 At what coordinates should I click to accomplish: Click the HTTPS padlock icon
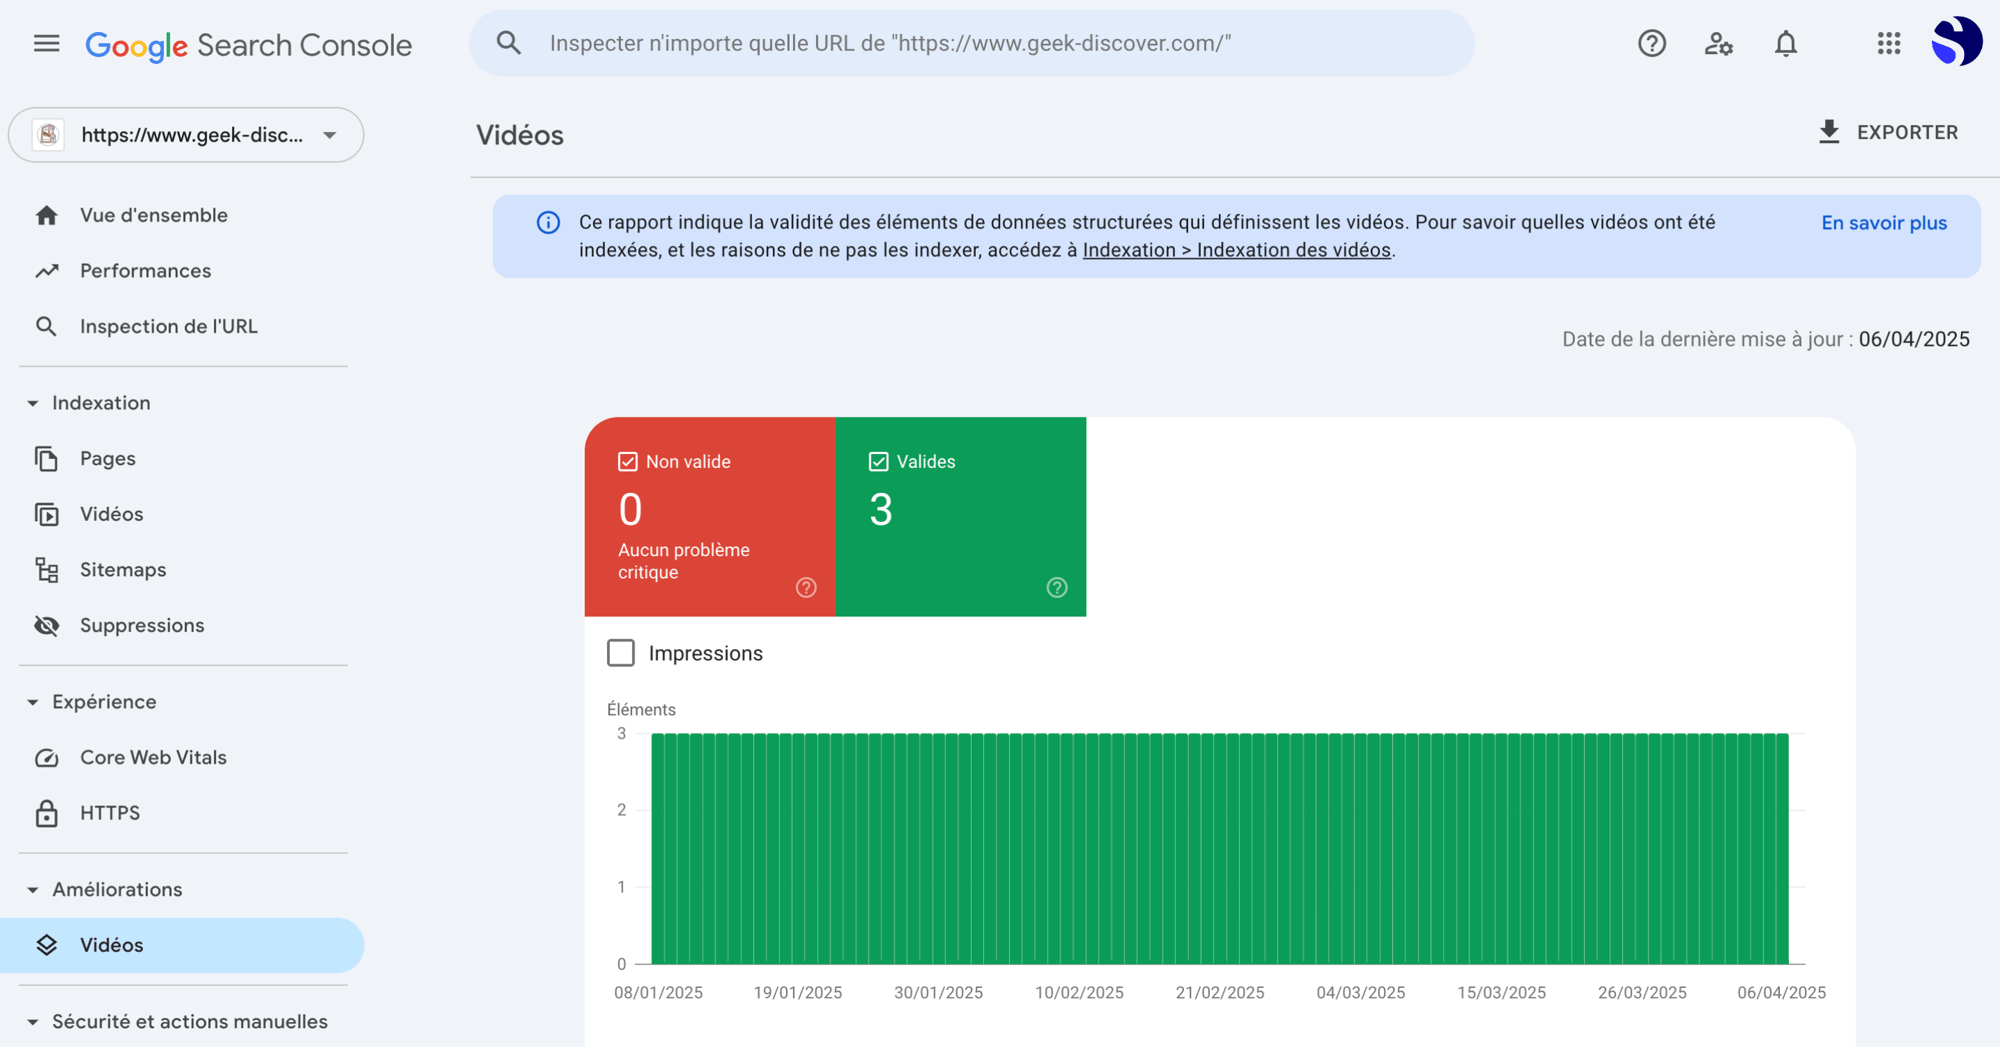46,813
